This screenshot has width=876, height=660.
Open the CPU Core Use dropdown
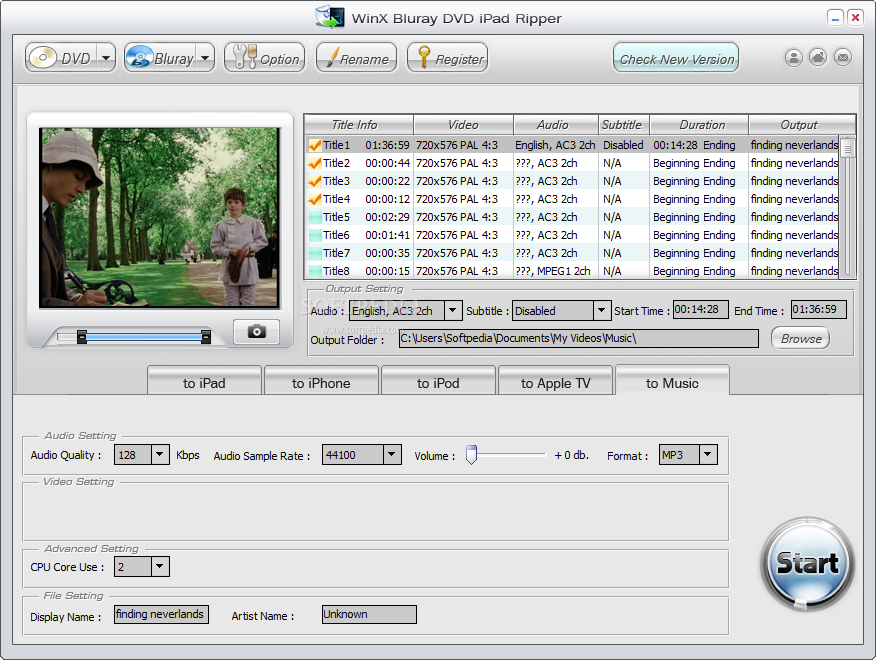[x=160, y=567]
